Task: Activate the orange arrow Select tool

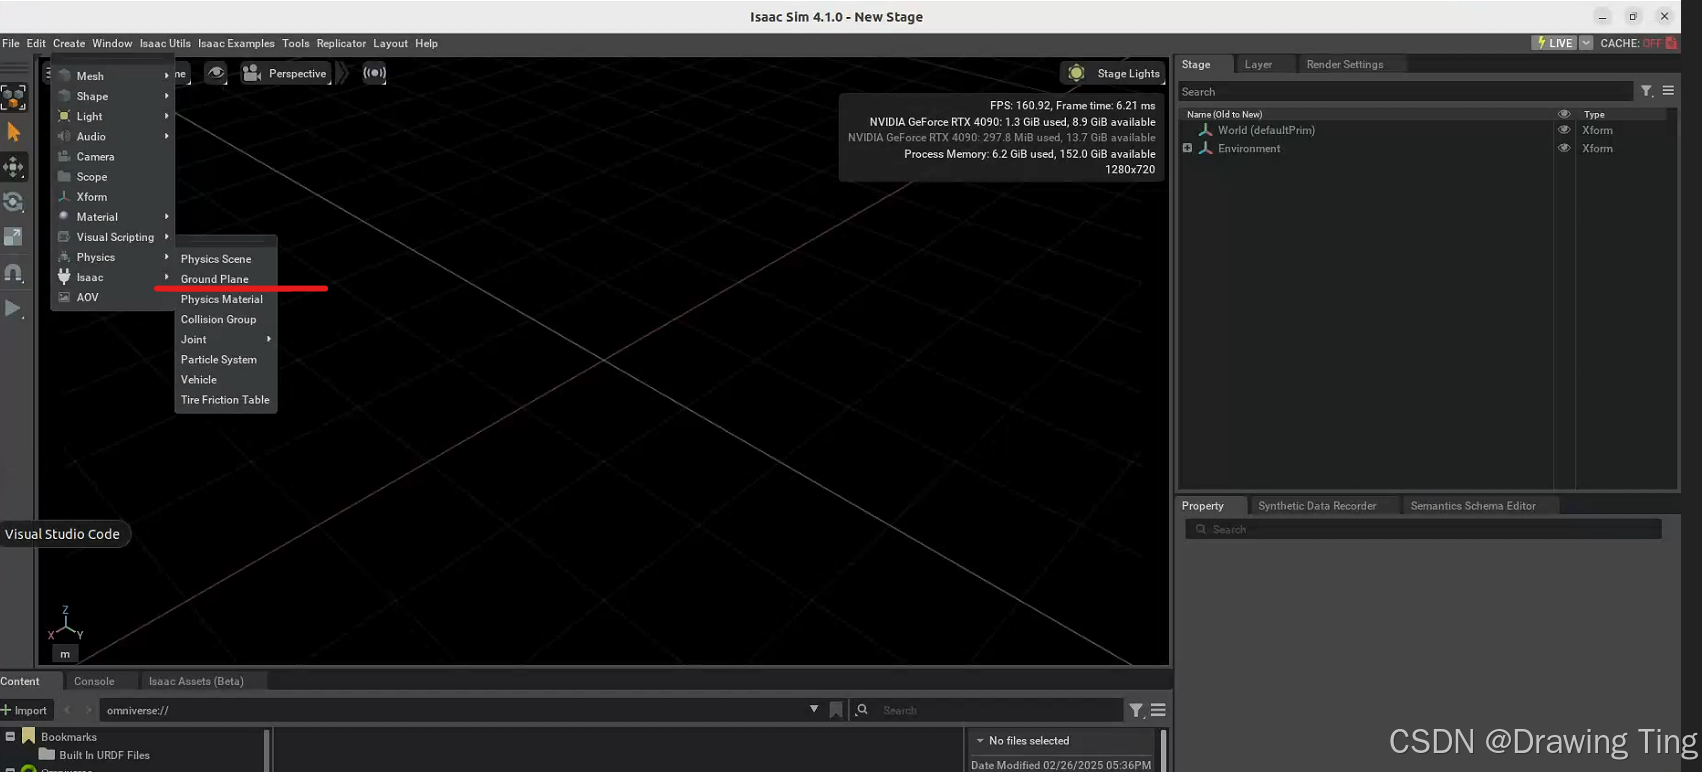Action: click(x=14, y=132)
